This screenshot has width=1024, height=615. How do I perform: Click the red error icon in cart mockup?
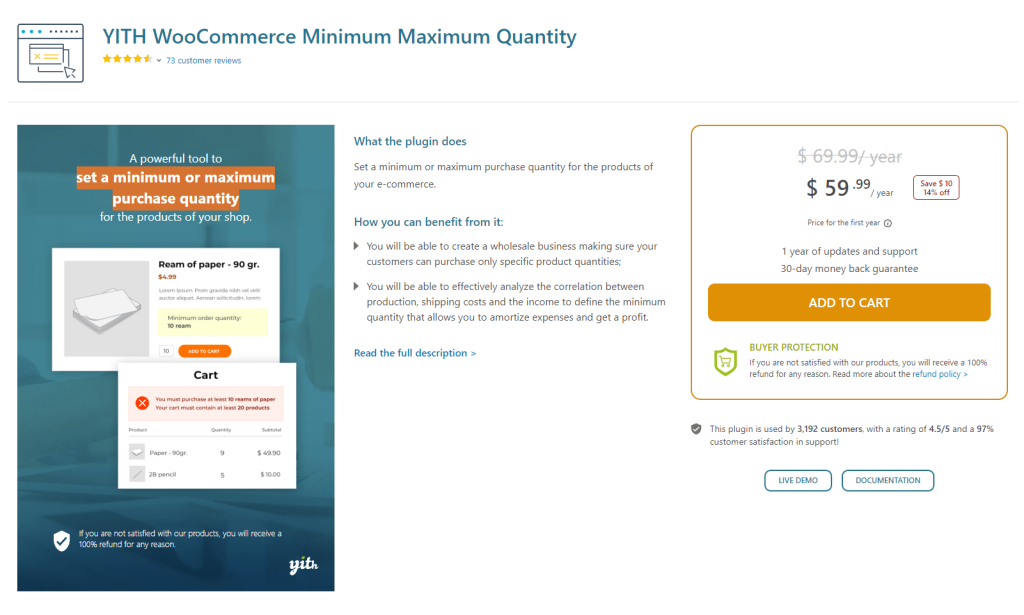pos(142,403)
